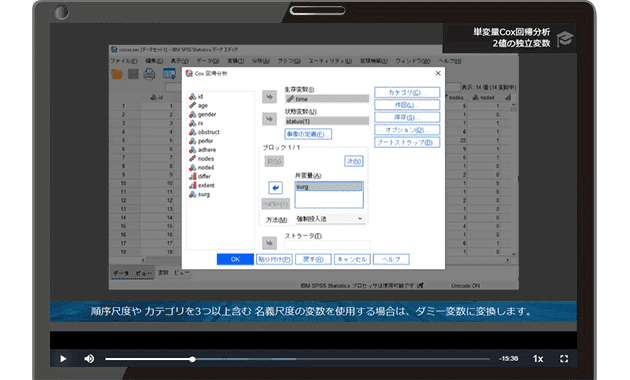630x380 pixels.
Task: Select extent in the variable list
Action: pos(206,185)
